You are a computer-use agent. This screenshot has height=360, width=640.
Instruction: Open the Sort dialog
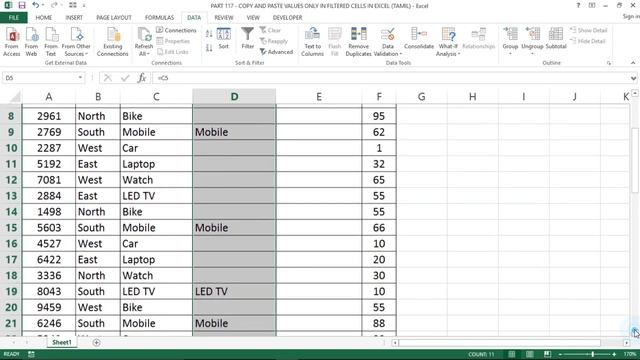(x=224, y=39)
